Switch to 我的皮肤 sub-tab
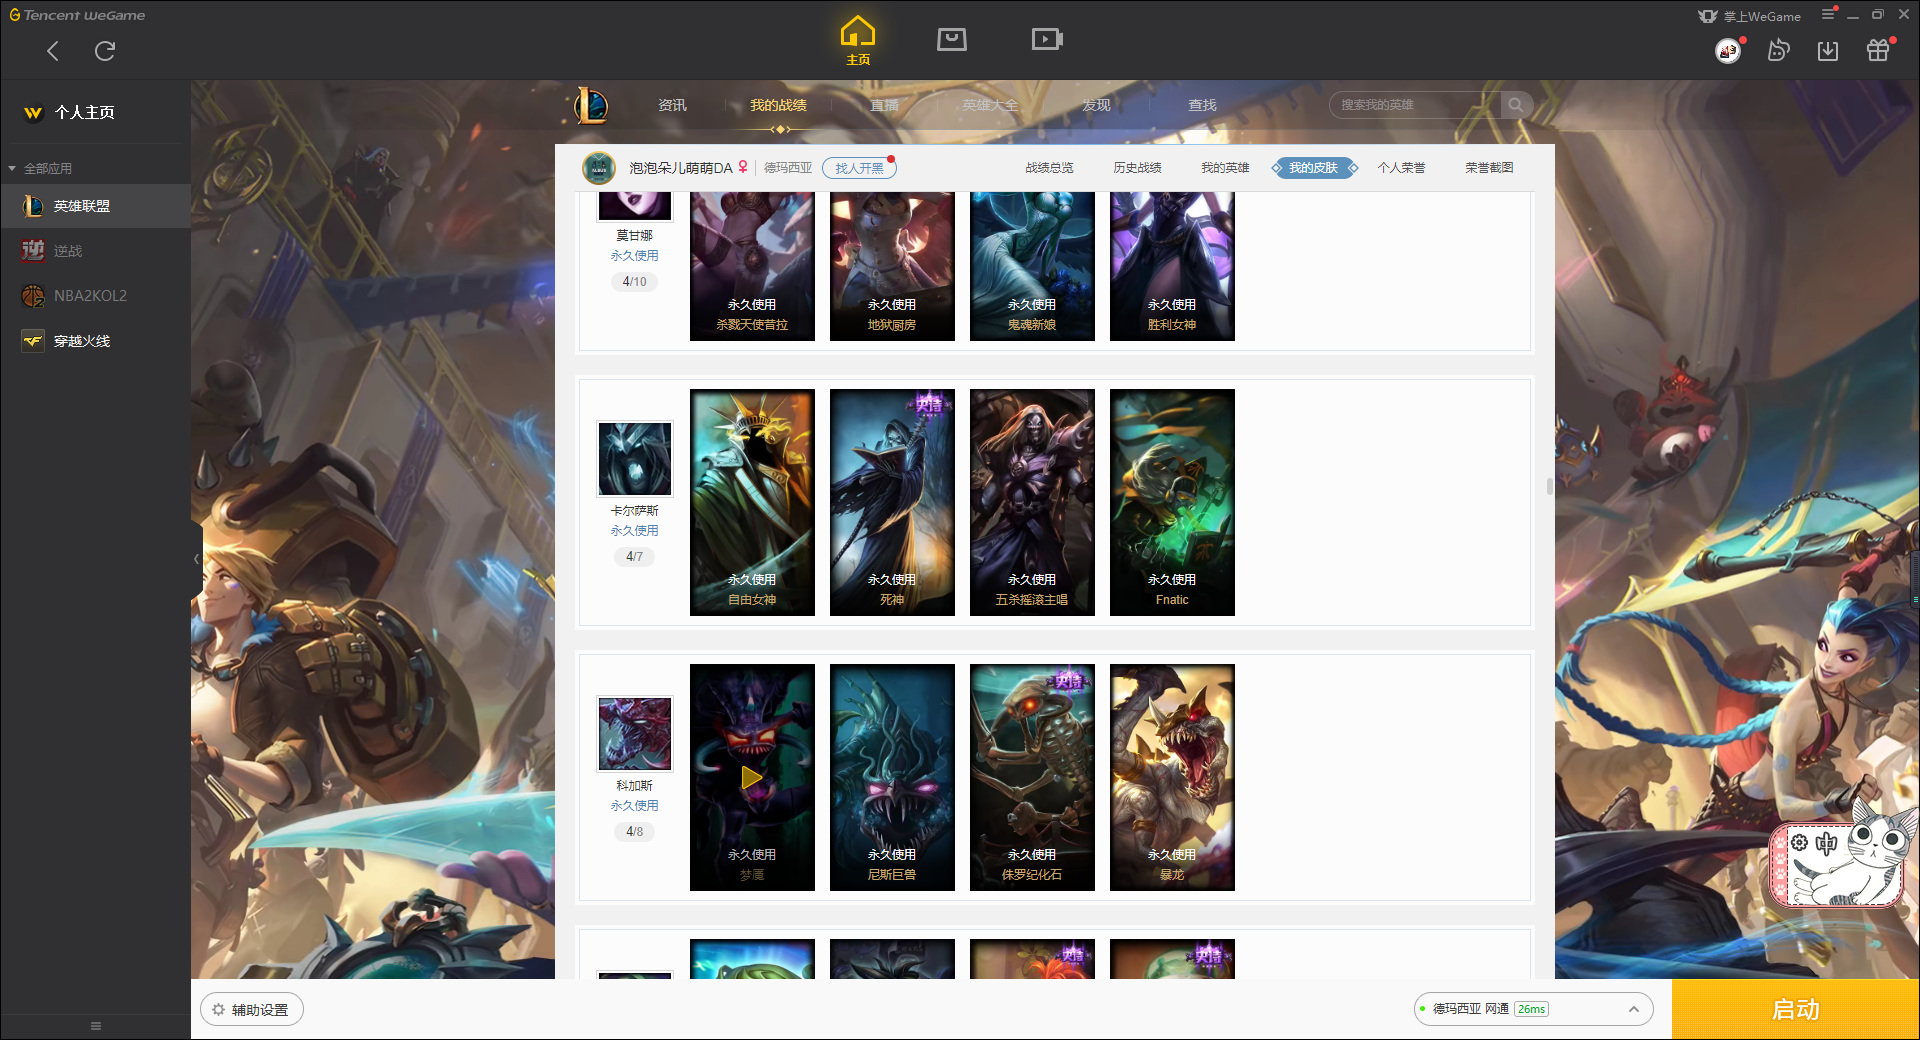The height and width of the screenshot is (1040, 1920). 1314,168
